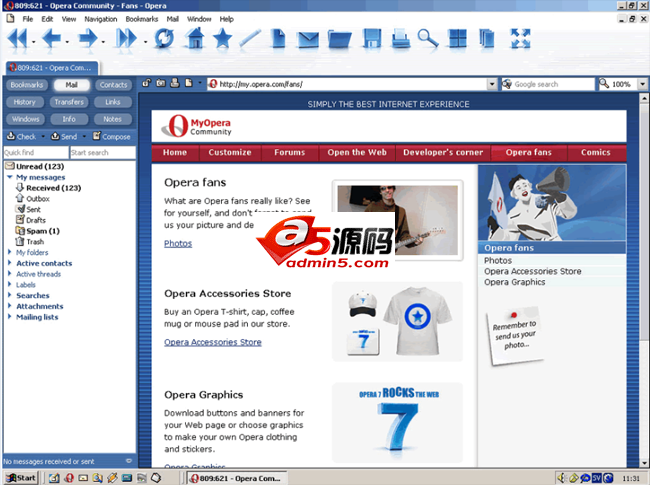Show the History panel
Viewport: 650px width, 485px height.
[x=24, y=102]
